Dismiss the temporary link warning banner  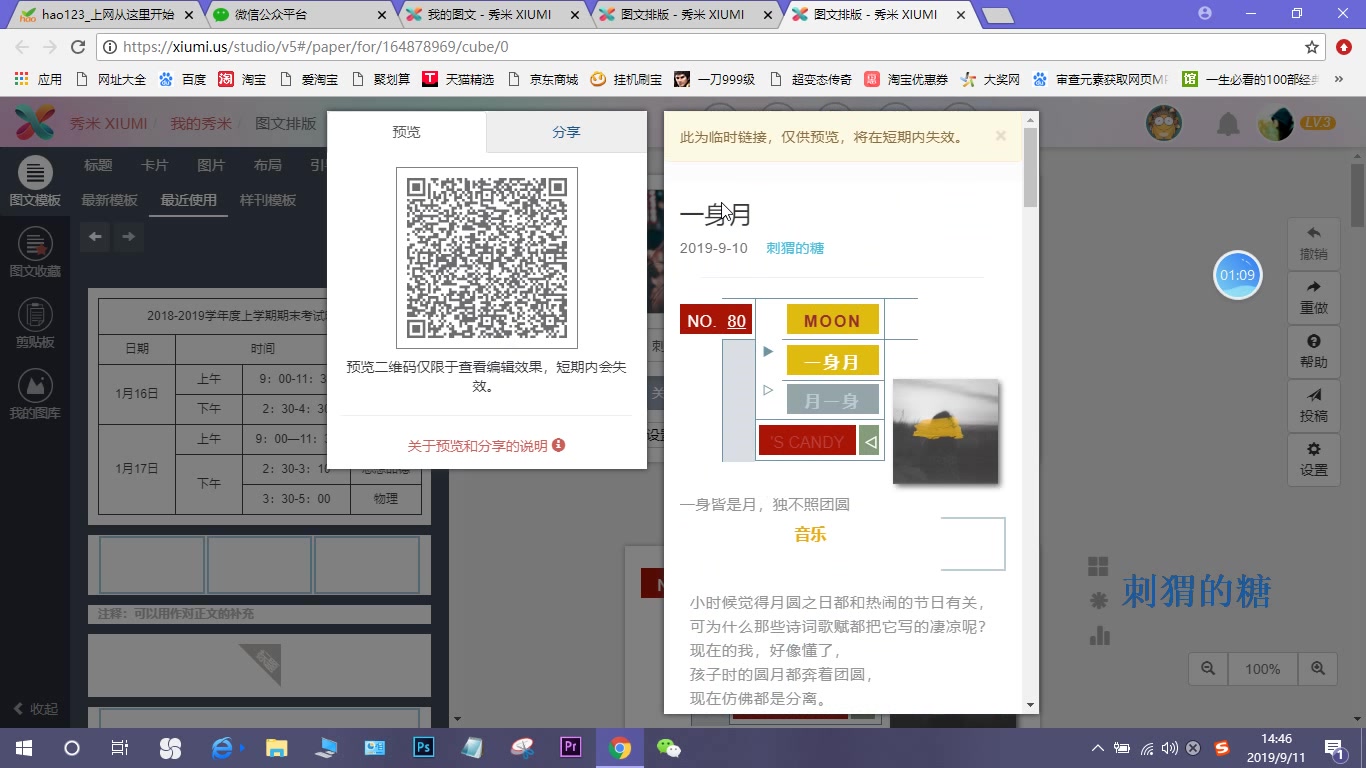1000,136
